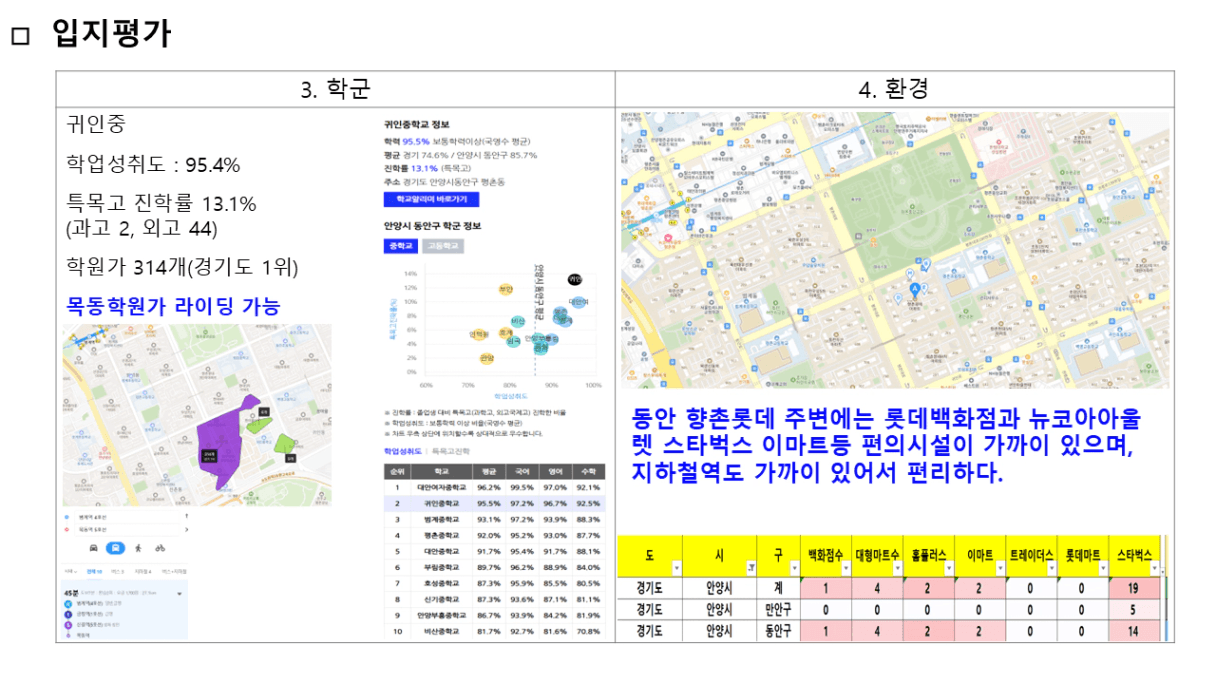Select the walking transport mode icon

pyautogui.click(x=138, y=548)
